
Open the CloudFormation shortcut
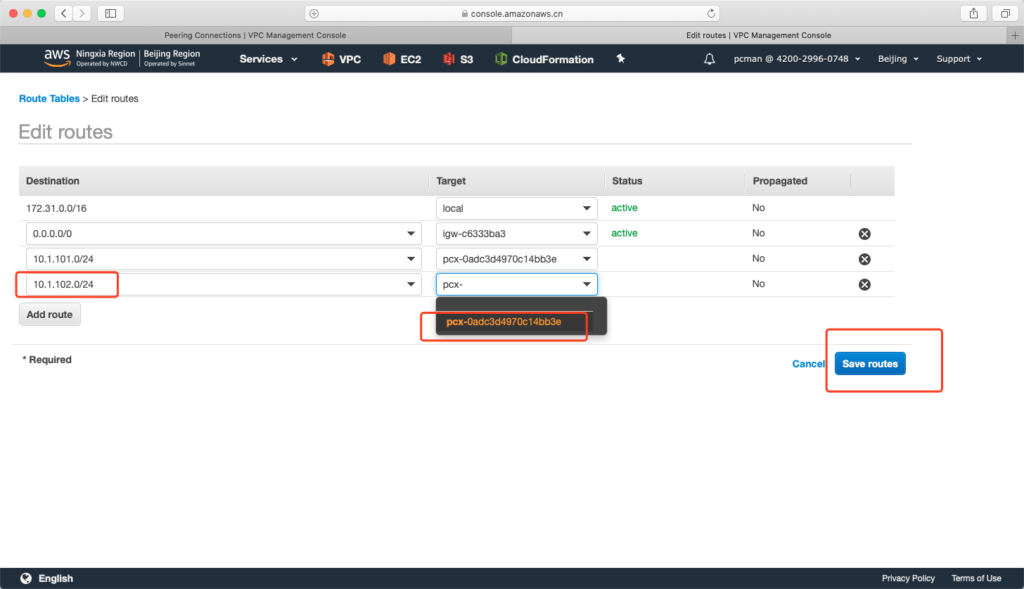click(544, 59)
